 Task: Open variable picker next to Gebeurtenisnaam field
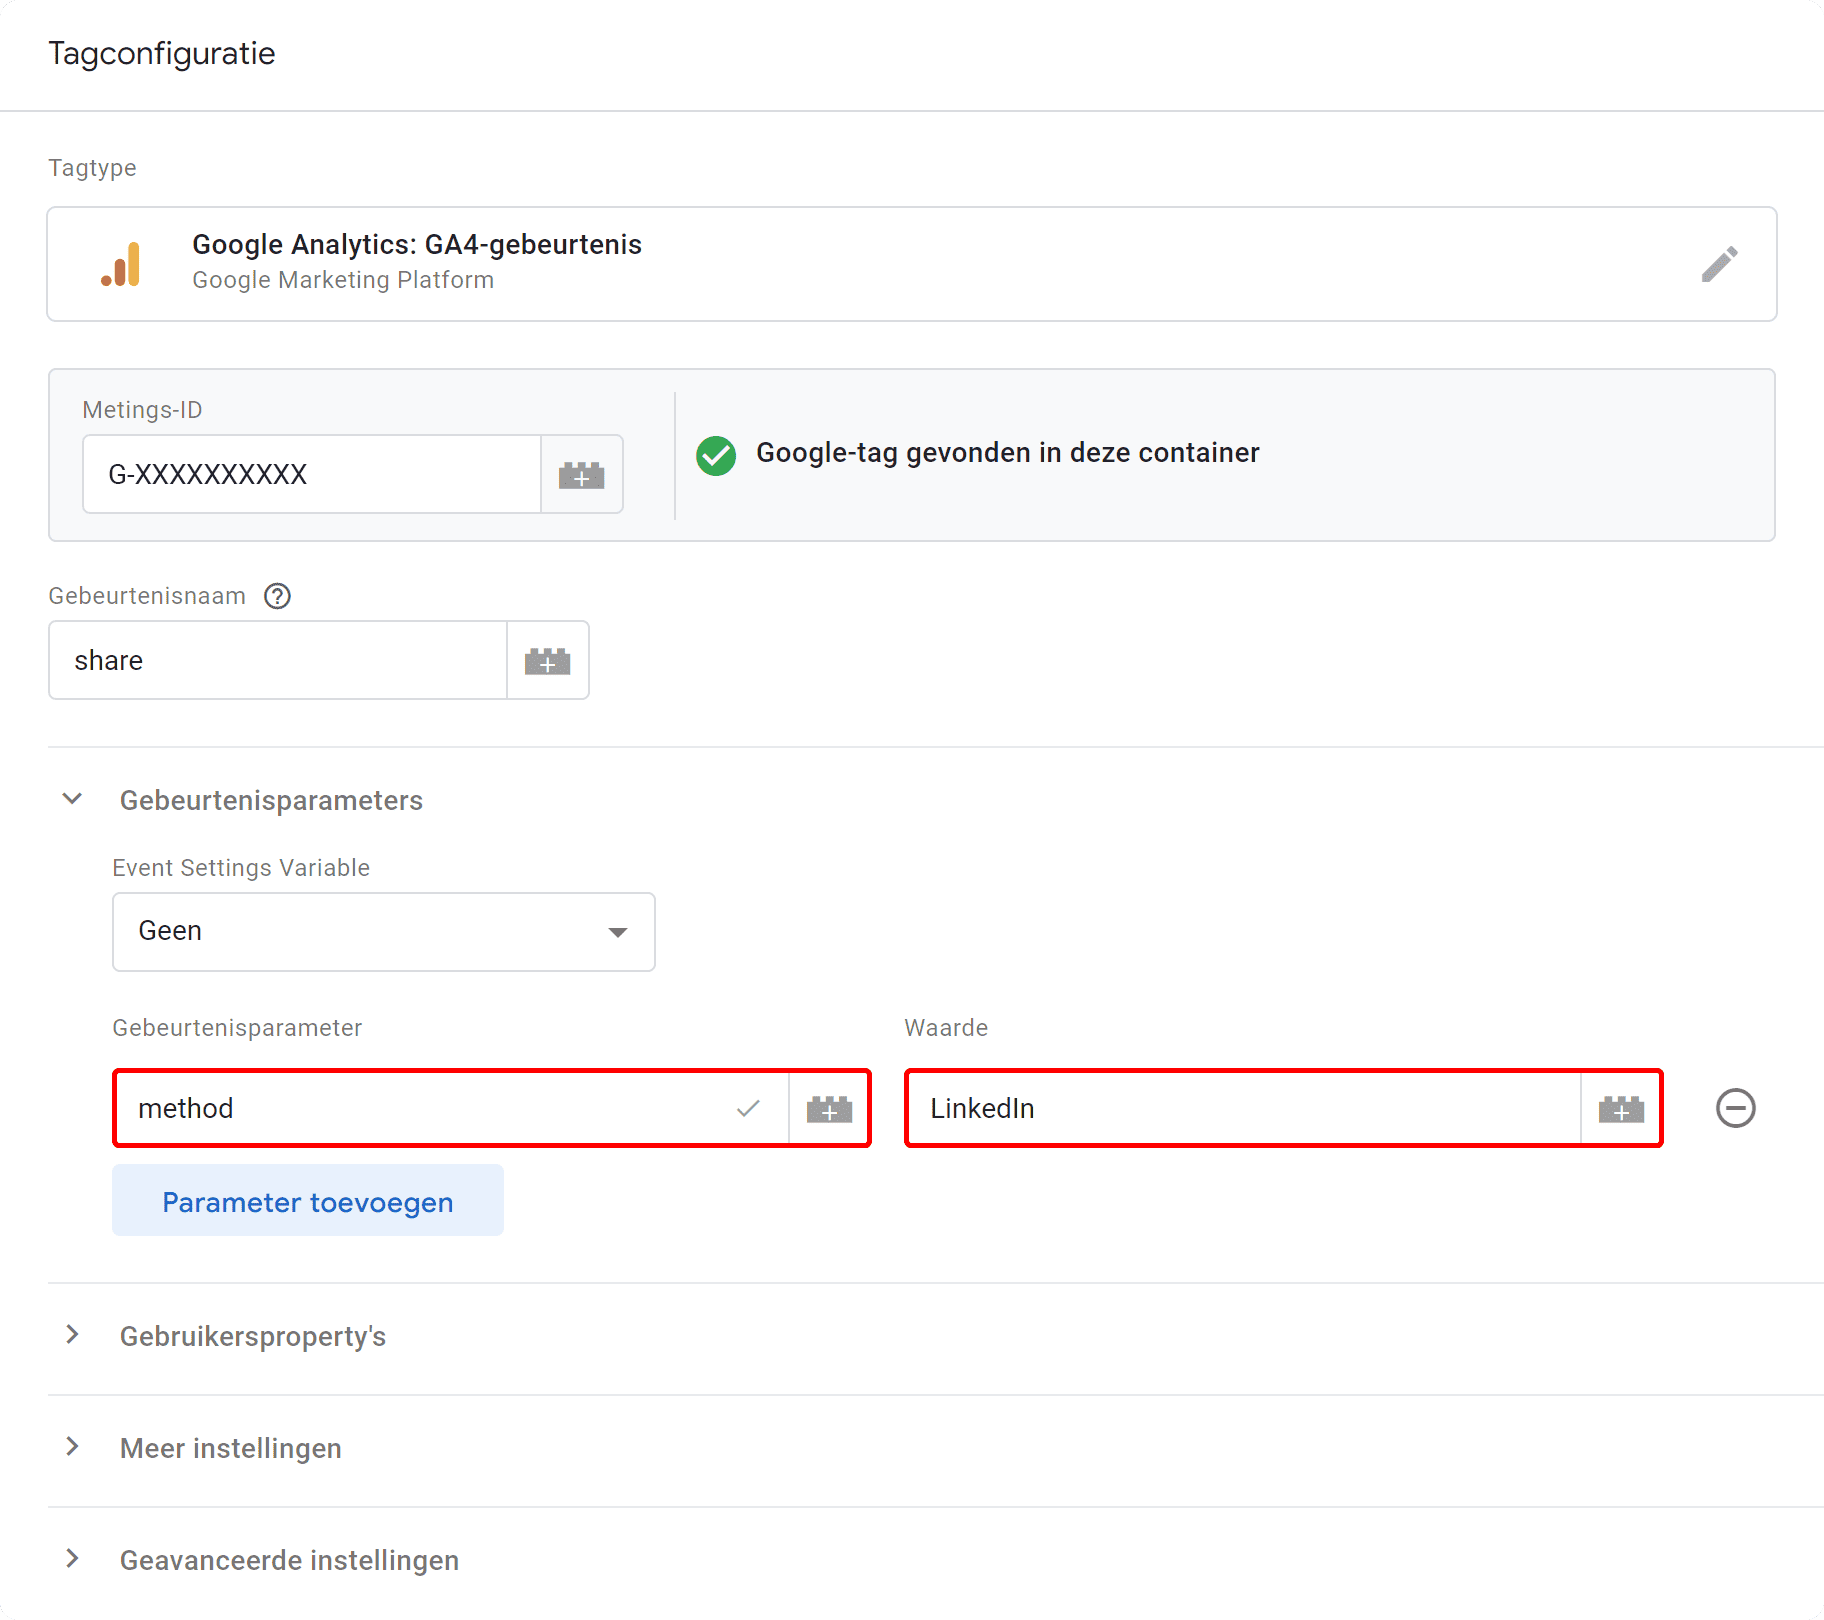pyautogui.click(x=547, y=660)
